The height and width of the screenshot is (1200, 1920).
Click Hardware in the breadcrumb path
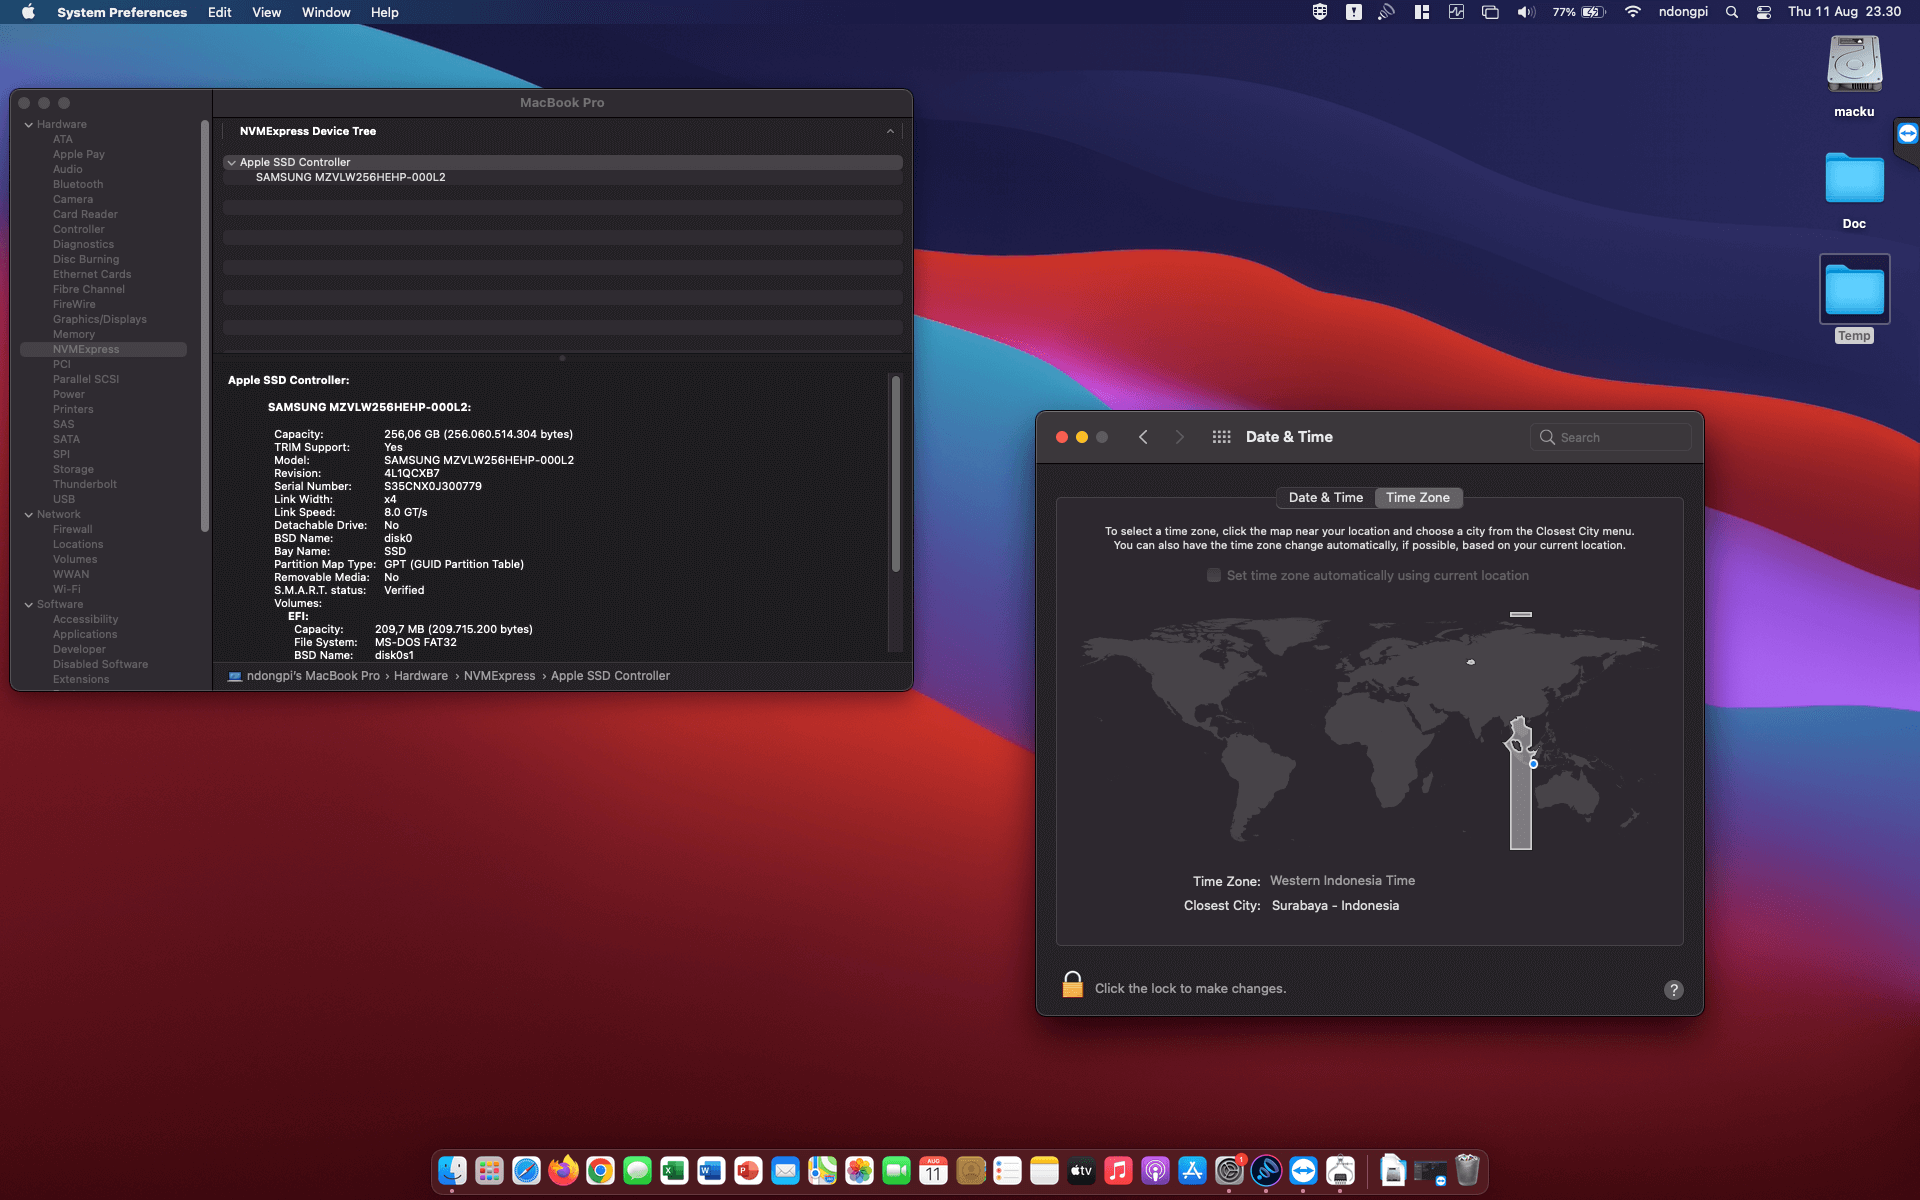420,676
